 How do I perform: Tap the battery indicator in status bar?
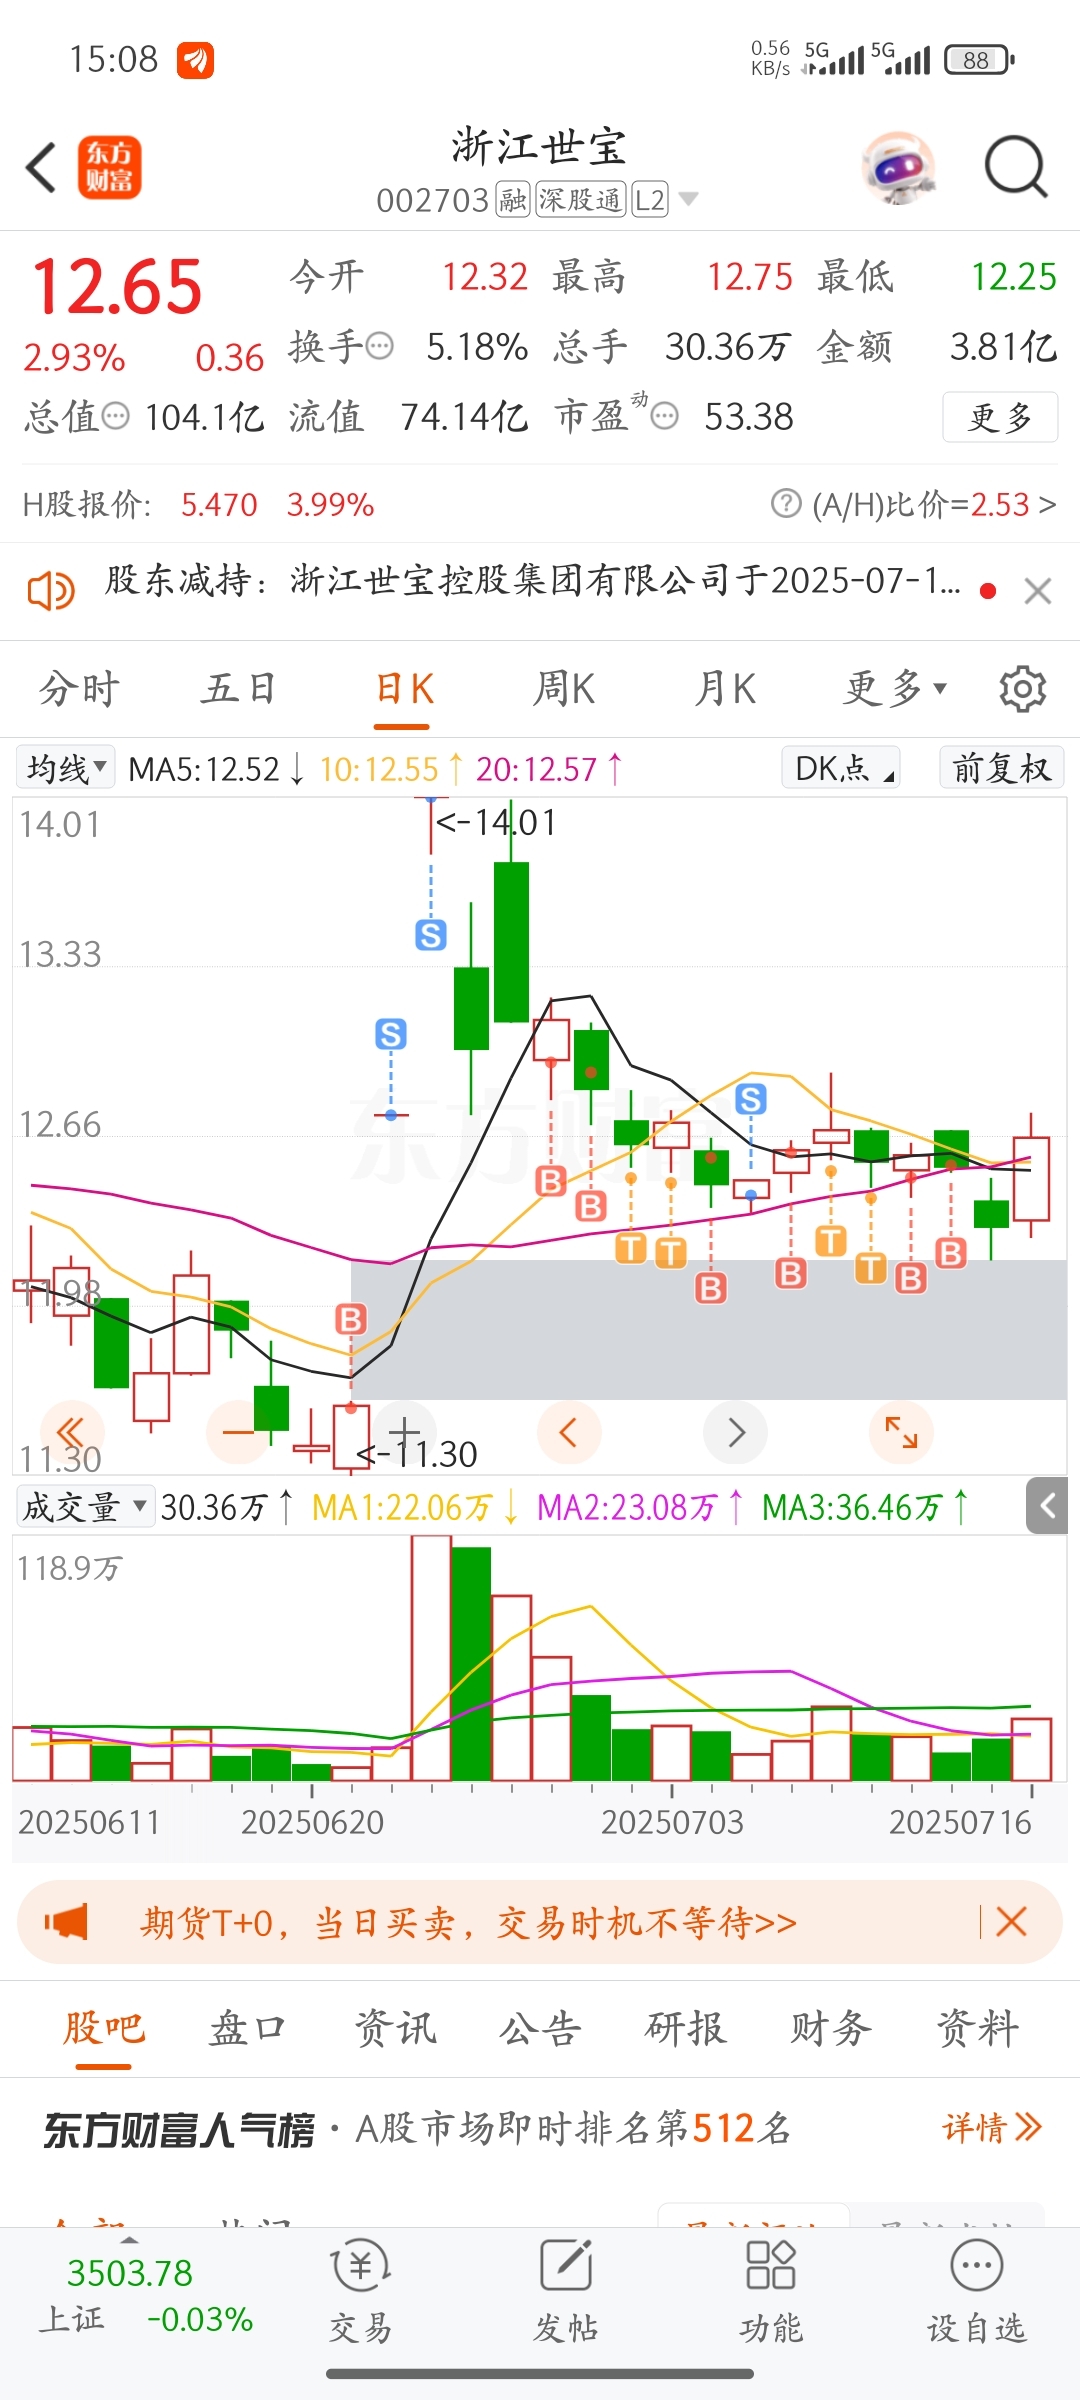[x=980, y=60]
